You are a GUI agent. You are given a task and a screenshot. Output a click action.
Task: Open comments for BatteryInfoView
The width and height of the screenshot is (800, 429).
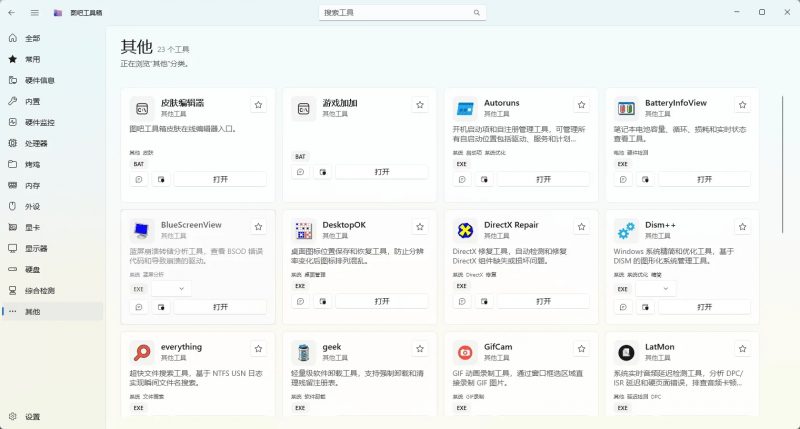623,180
